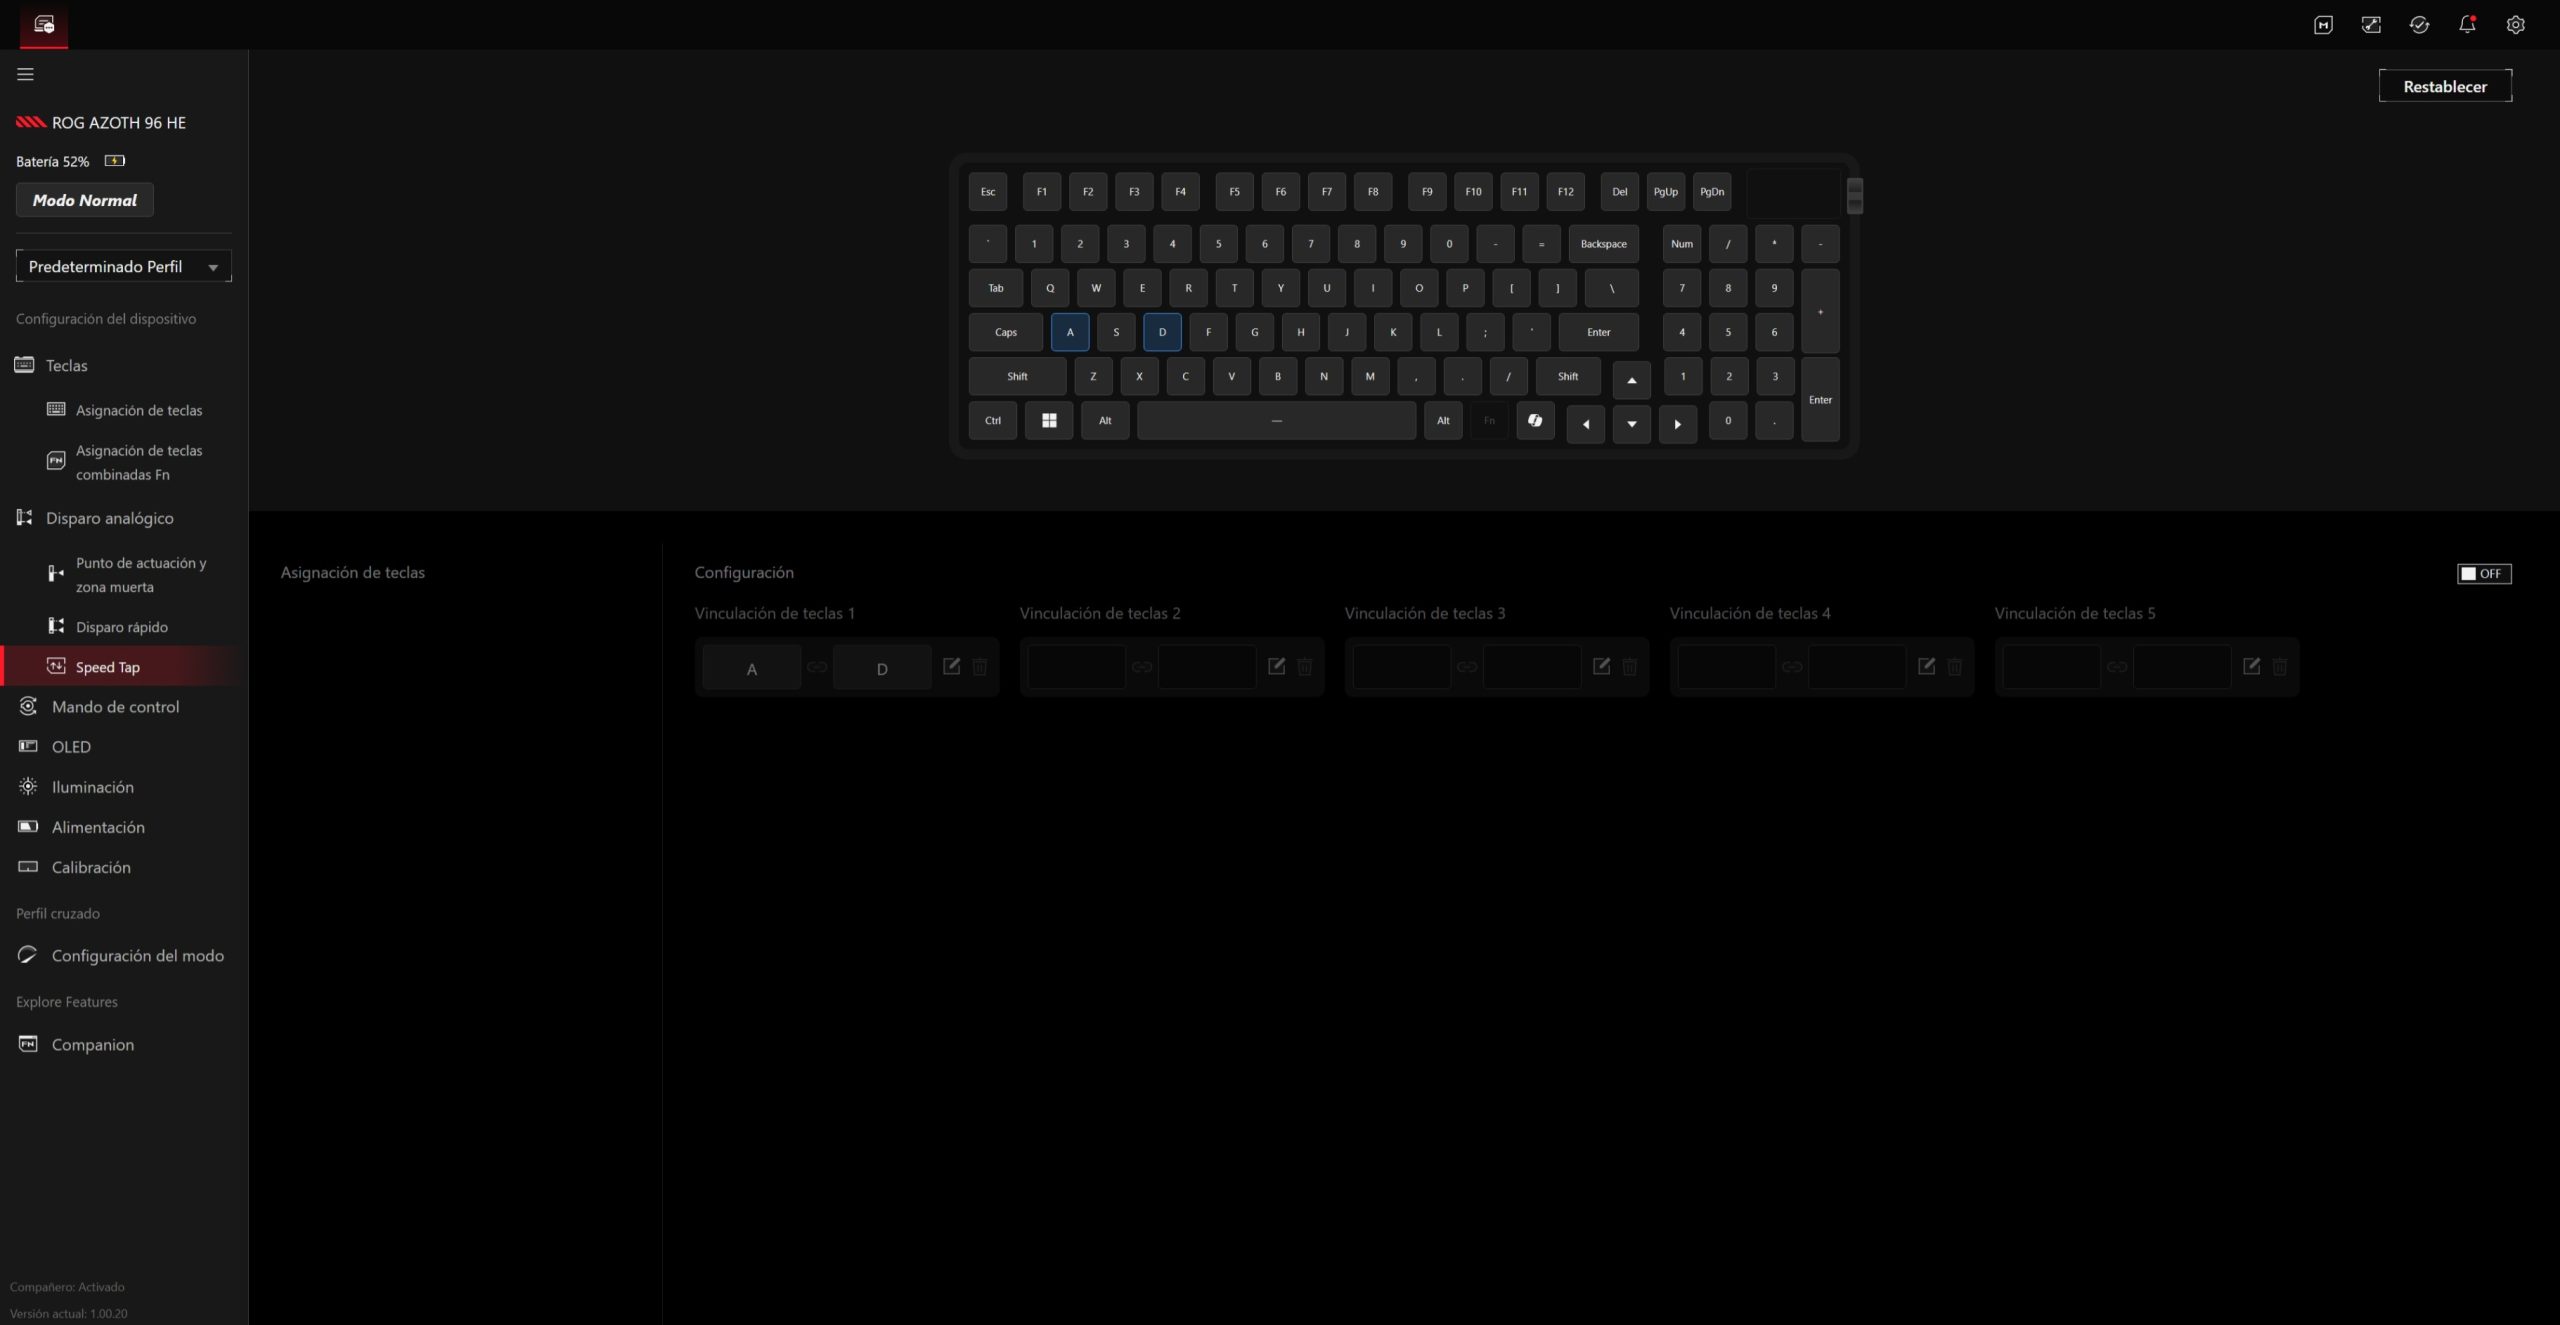Open Disparo rápido page

click(x=121, y=627)
